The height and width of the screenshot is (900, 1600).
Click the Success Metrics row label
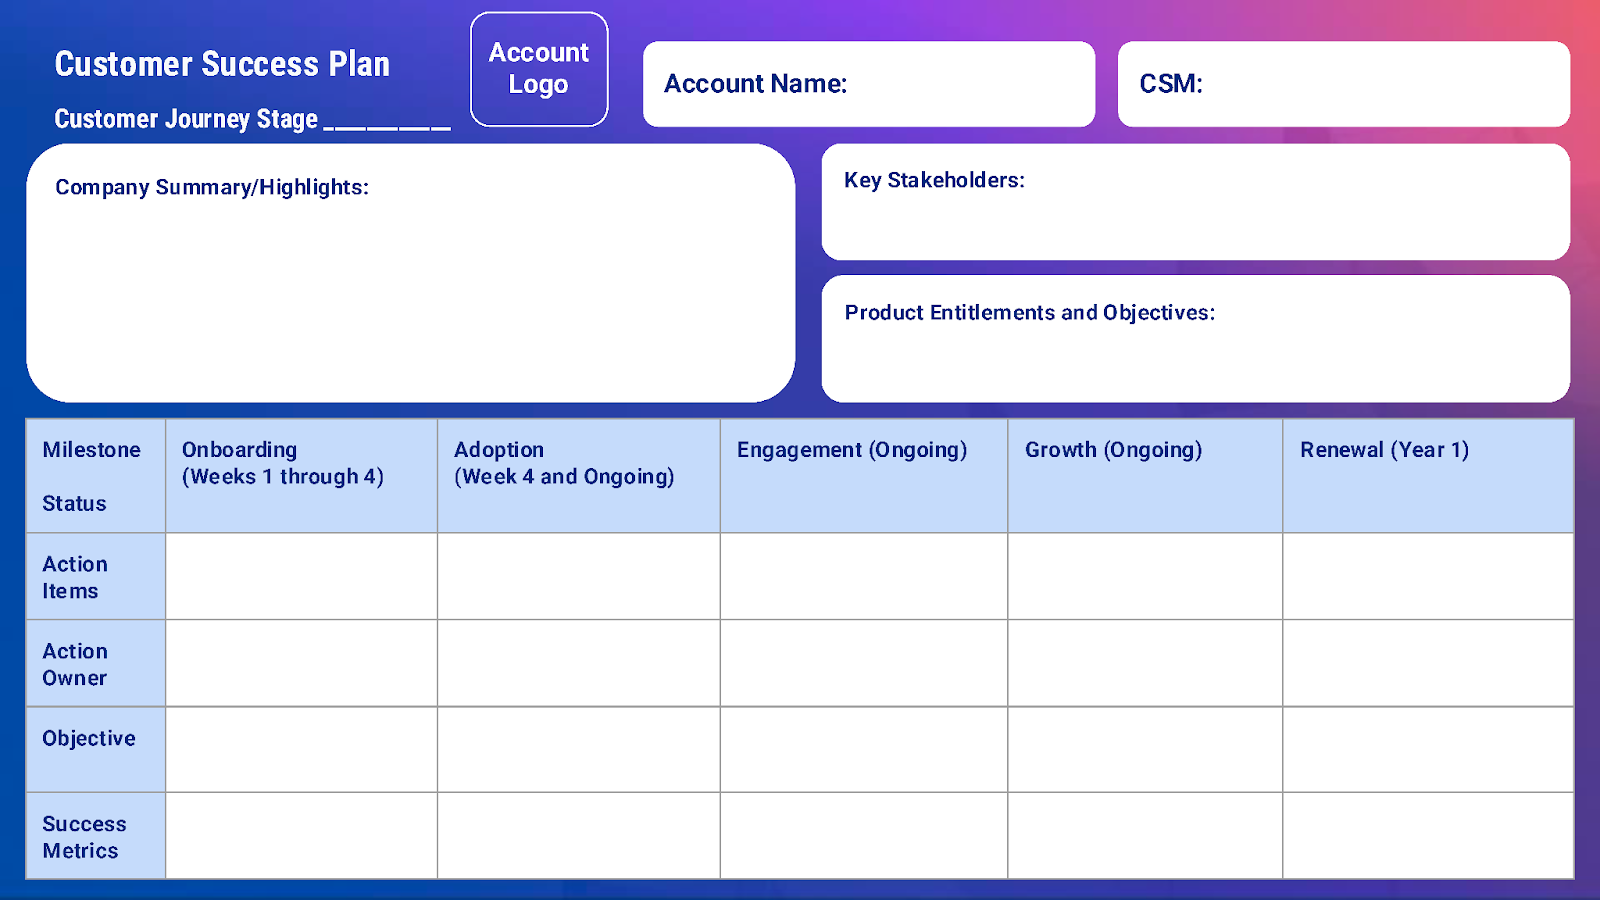click(95, 836)
